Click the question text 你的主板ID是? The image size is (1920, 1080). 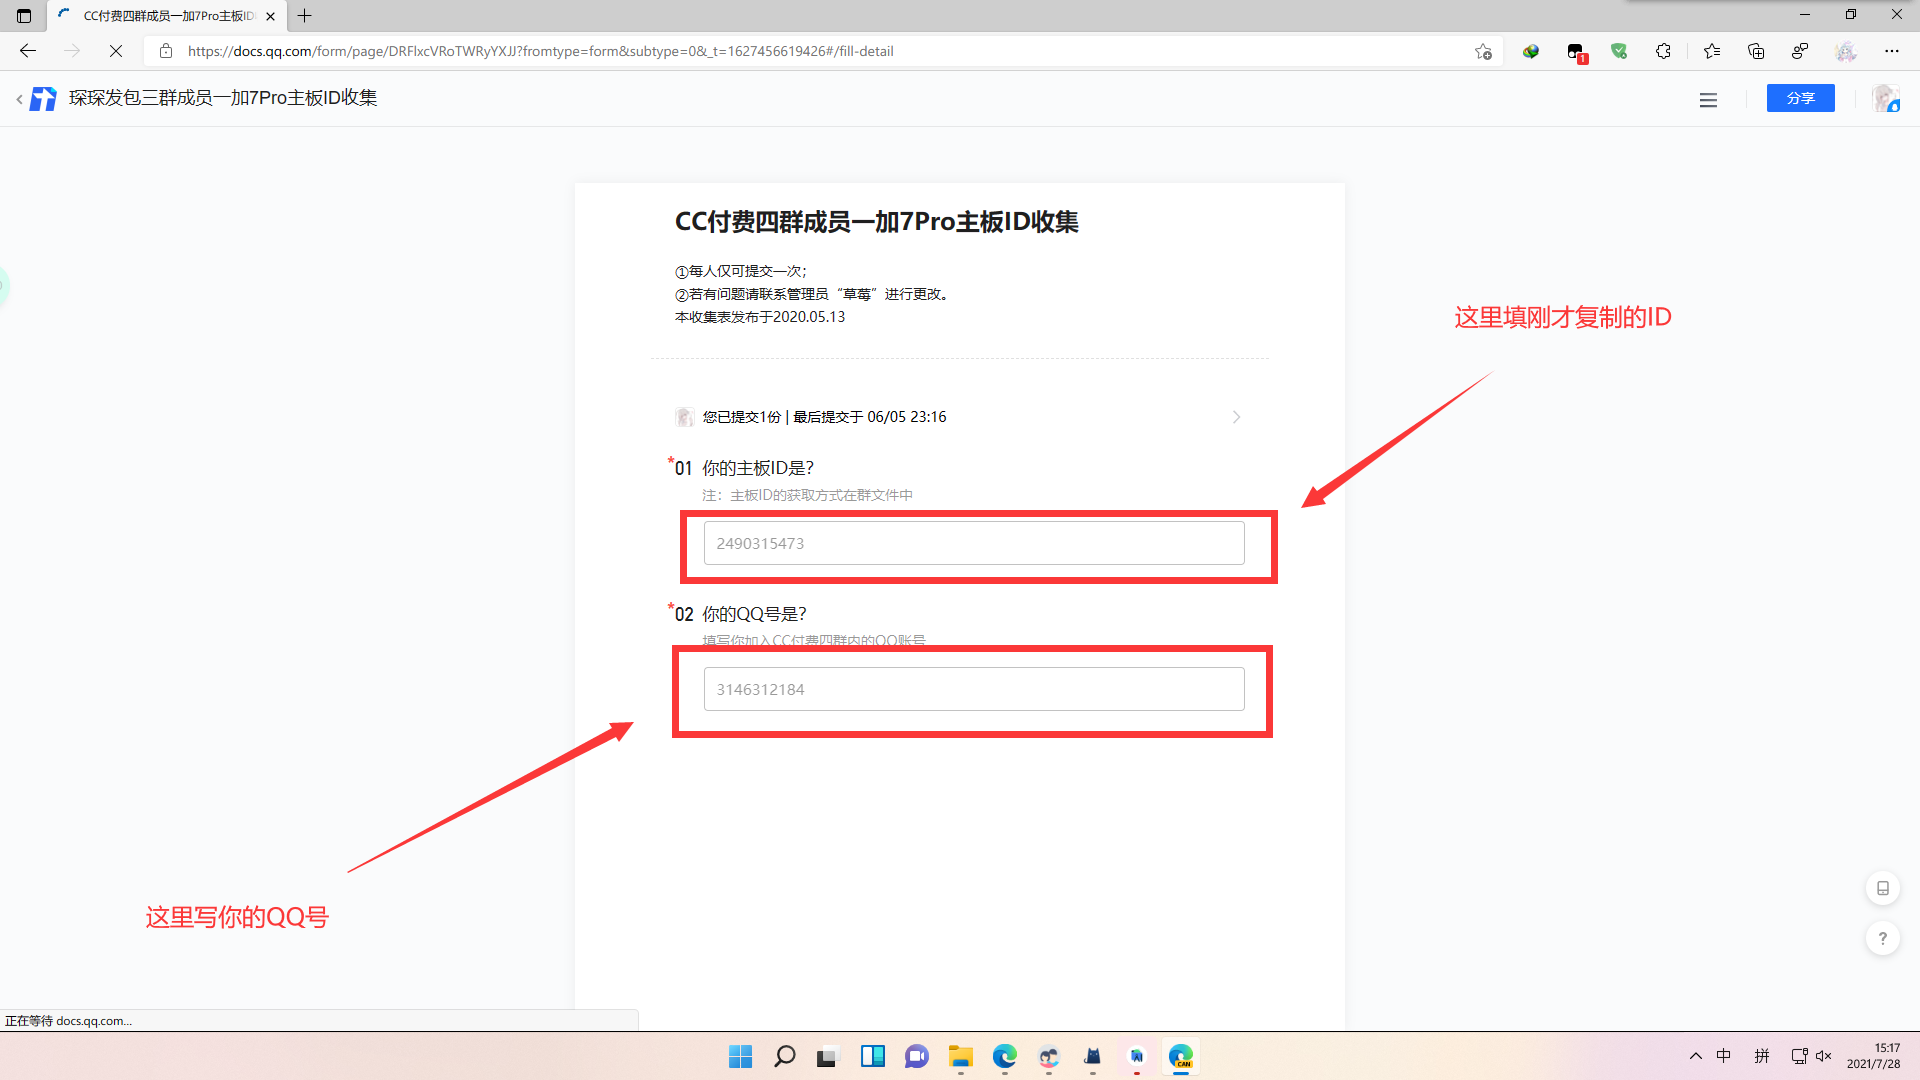758,468
